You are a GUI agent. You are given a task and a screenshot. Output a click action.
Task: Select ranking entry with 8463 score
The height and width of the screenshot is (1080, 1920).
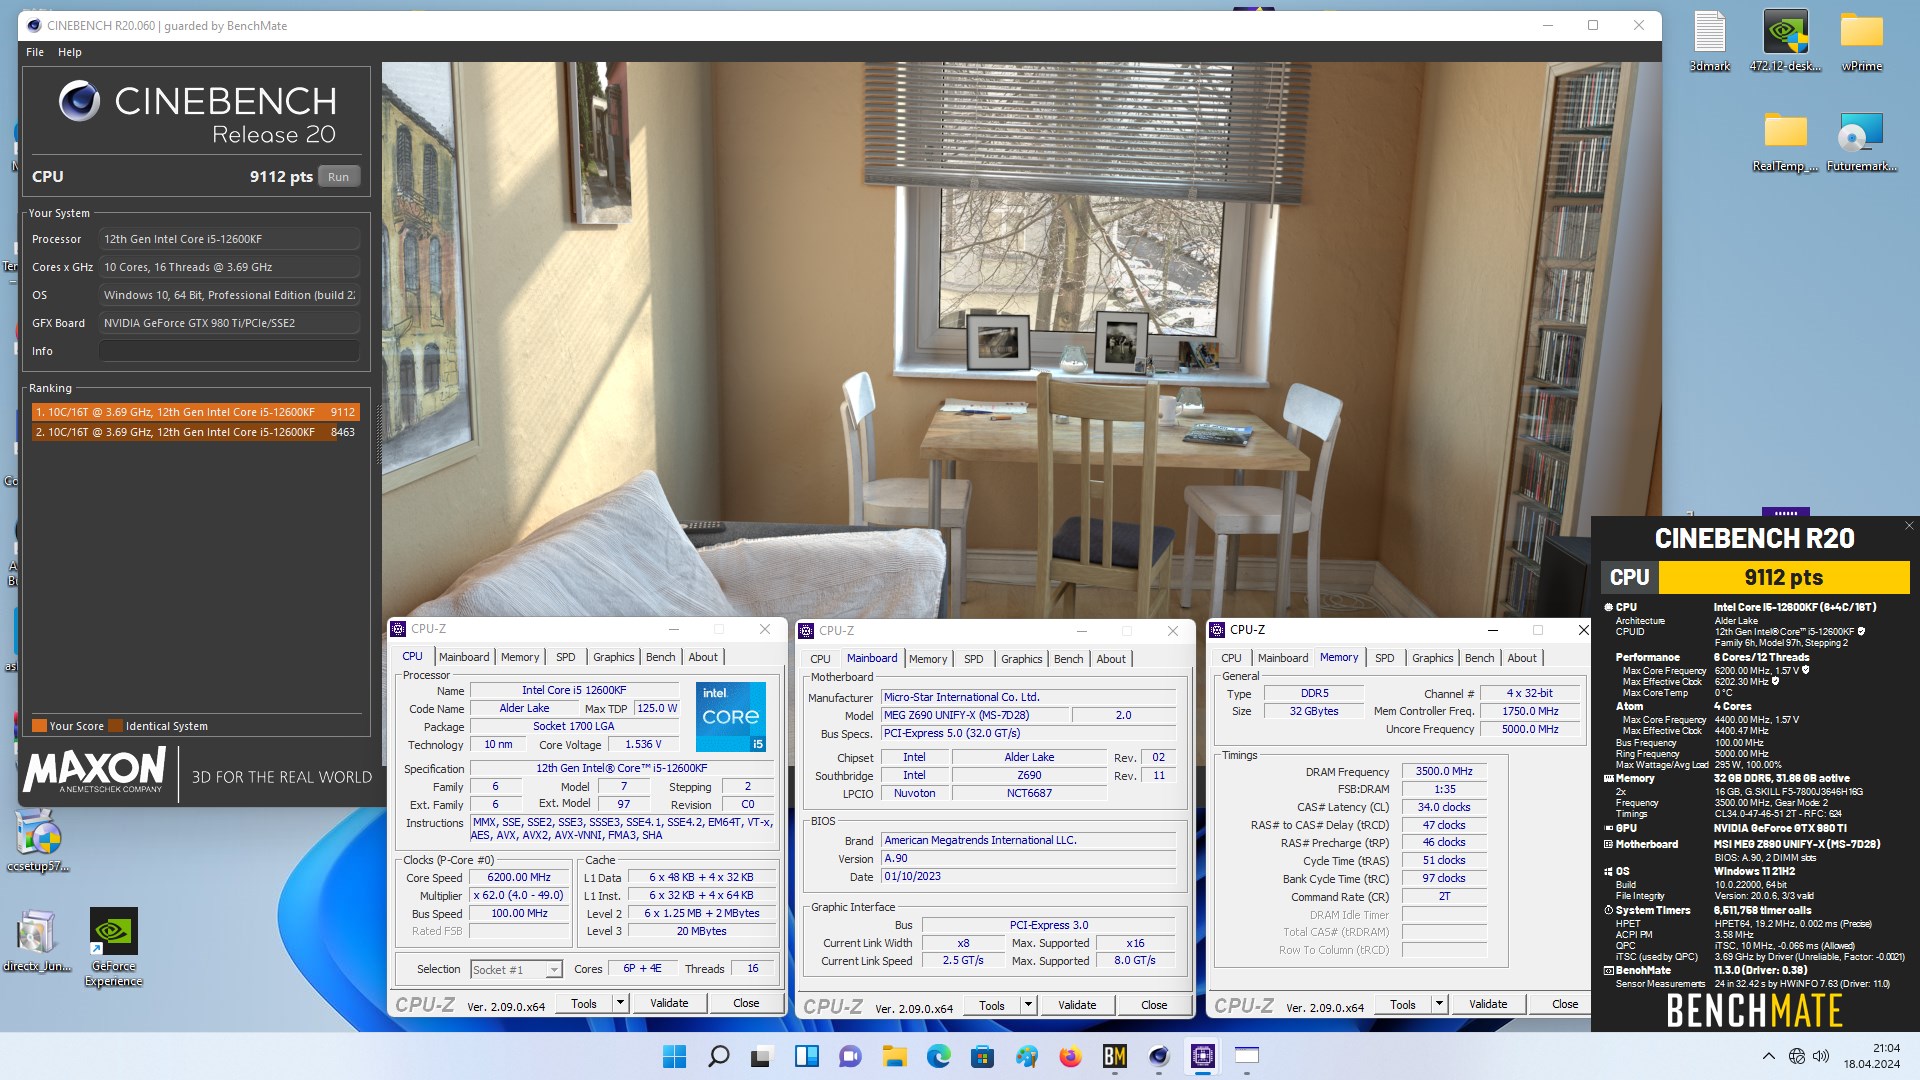click(195, 432)
